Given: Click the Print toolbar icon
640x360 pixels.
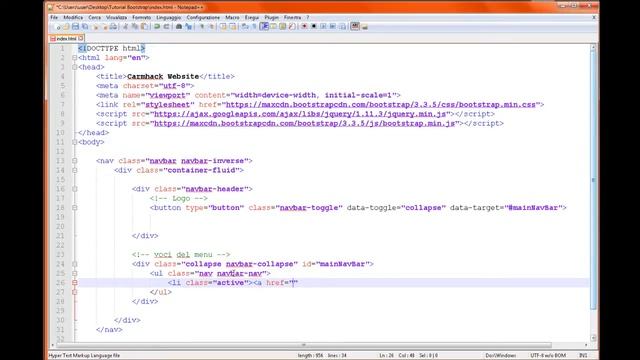Looking at the screenshot, I should click(x=113, y=27).
